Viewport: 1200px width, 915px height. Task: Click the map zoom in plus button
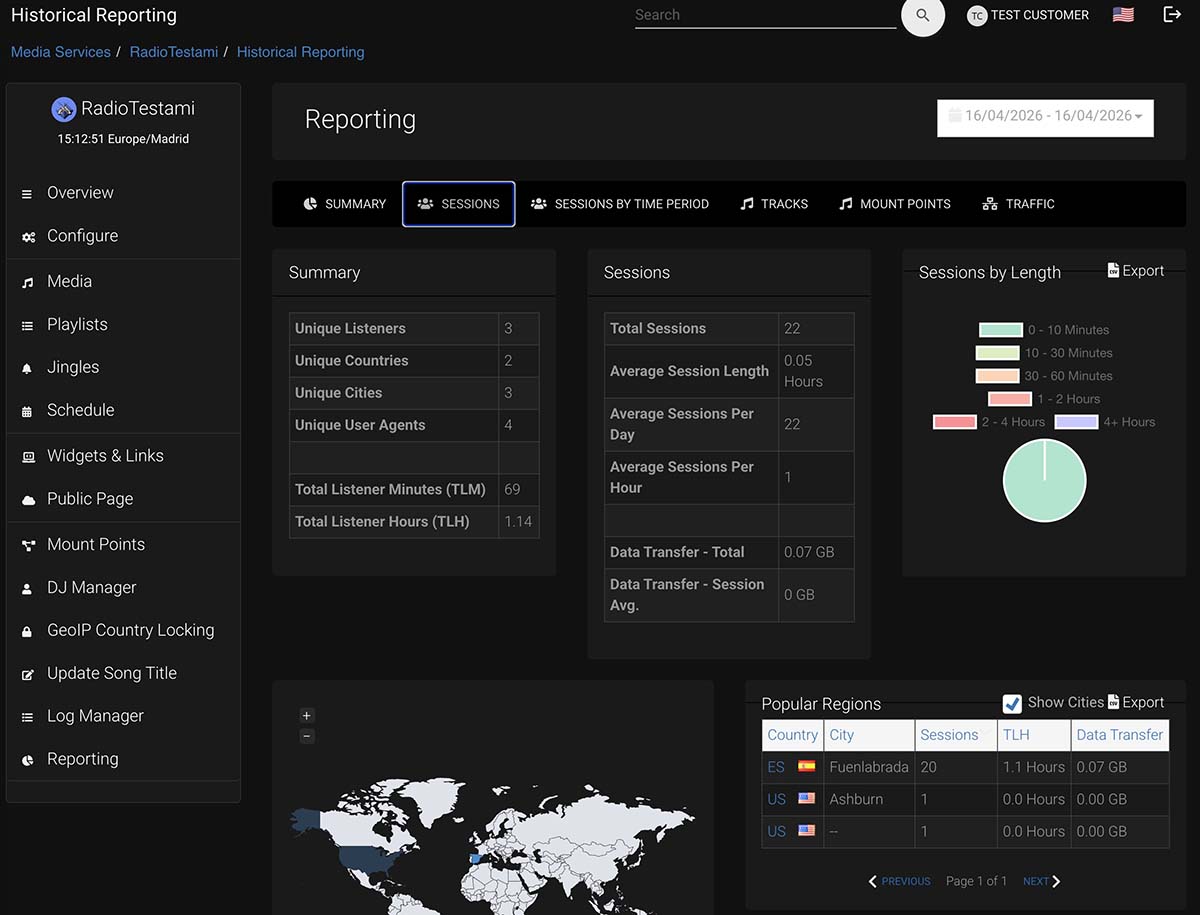point(307,715)
